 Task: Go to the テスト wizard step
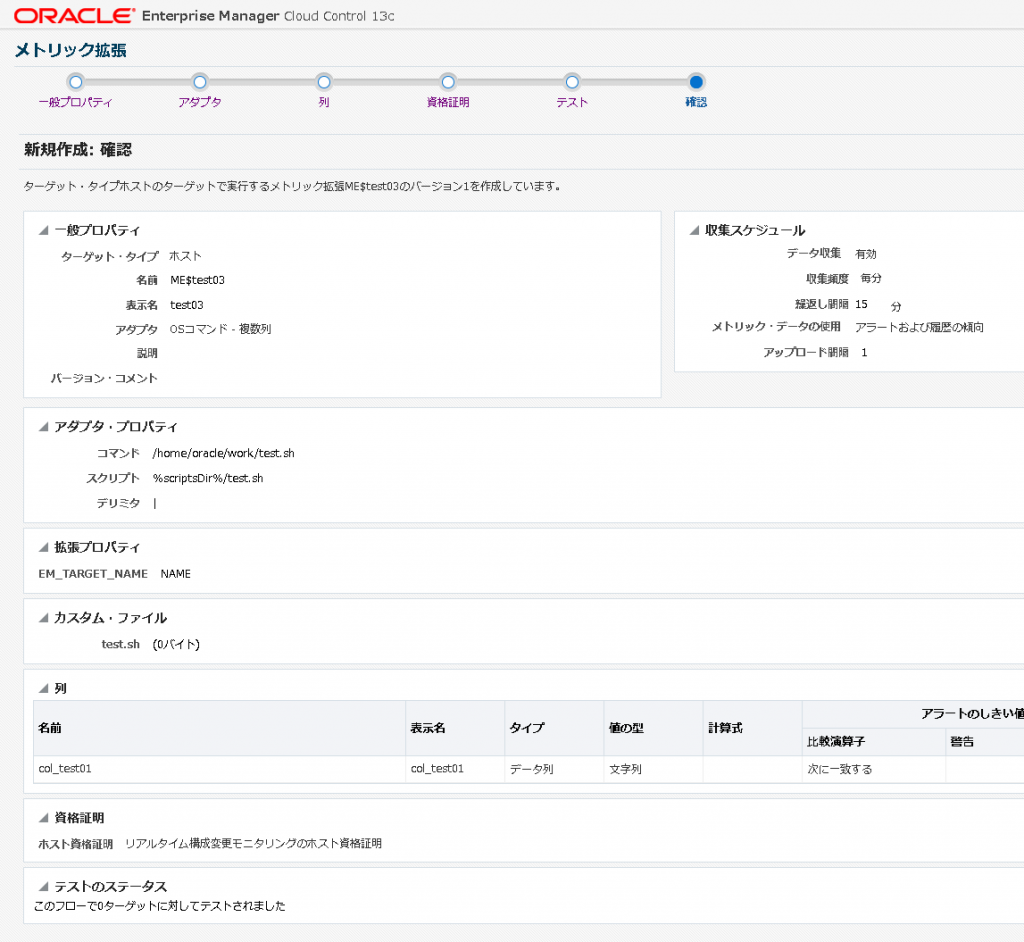[x=572, y=103]
